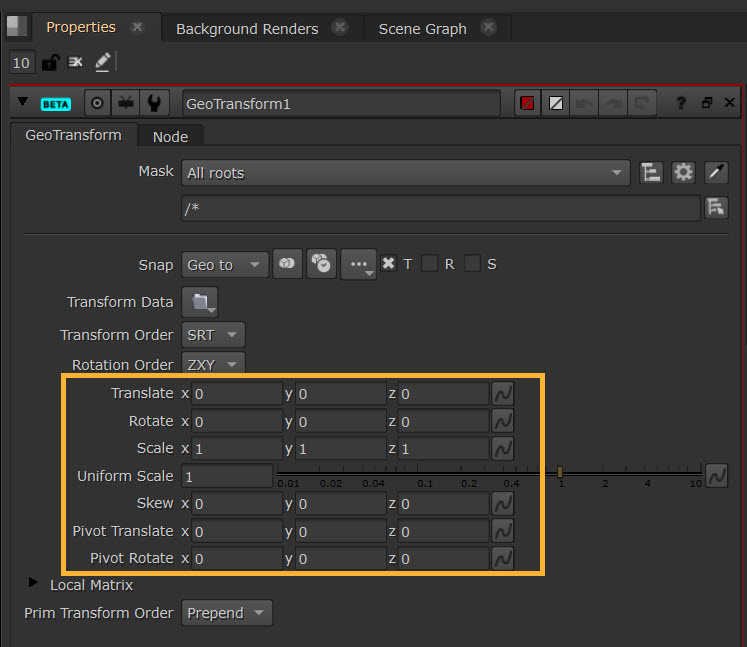This screenshot has height=647, width=747.
Task: Enable the R snap checkbox
Action: (430, 264)
